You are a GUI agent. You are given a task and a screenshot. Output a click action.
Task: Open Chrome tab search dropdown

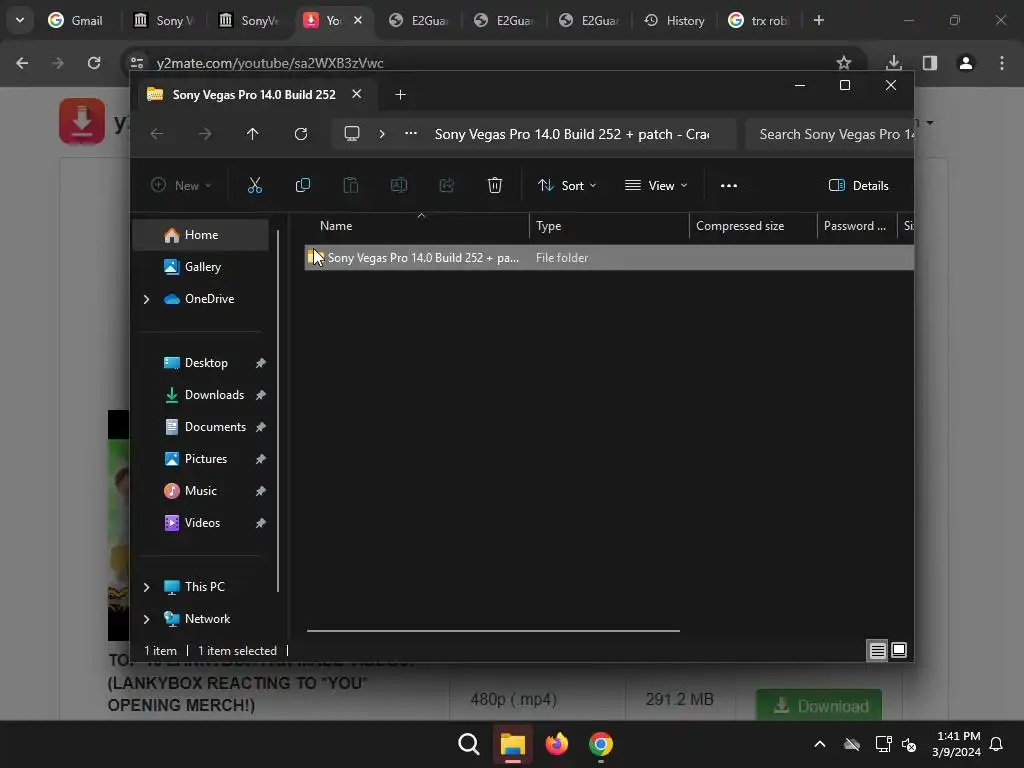pyautogui.click(x=20, y=20)
